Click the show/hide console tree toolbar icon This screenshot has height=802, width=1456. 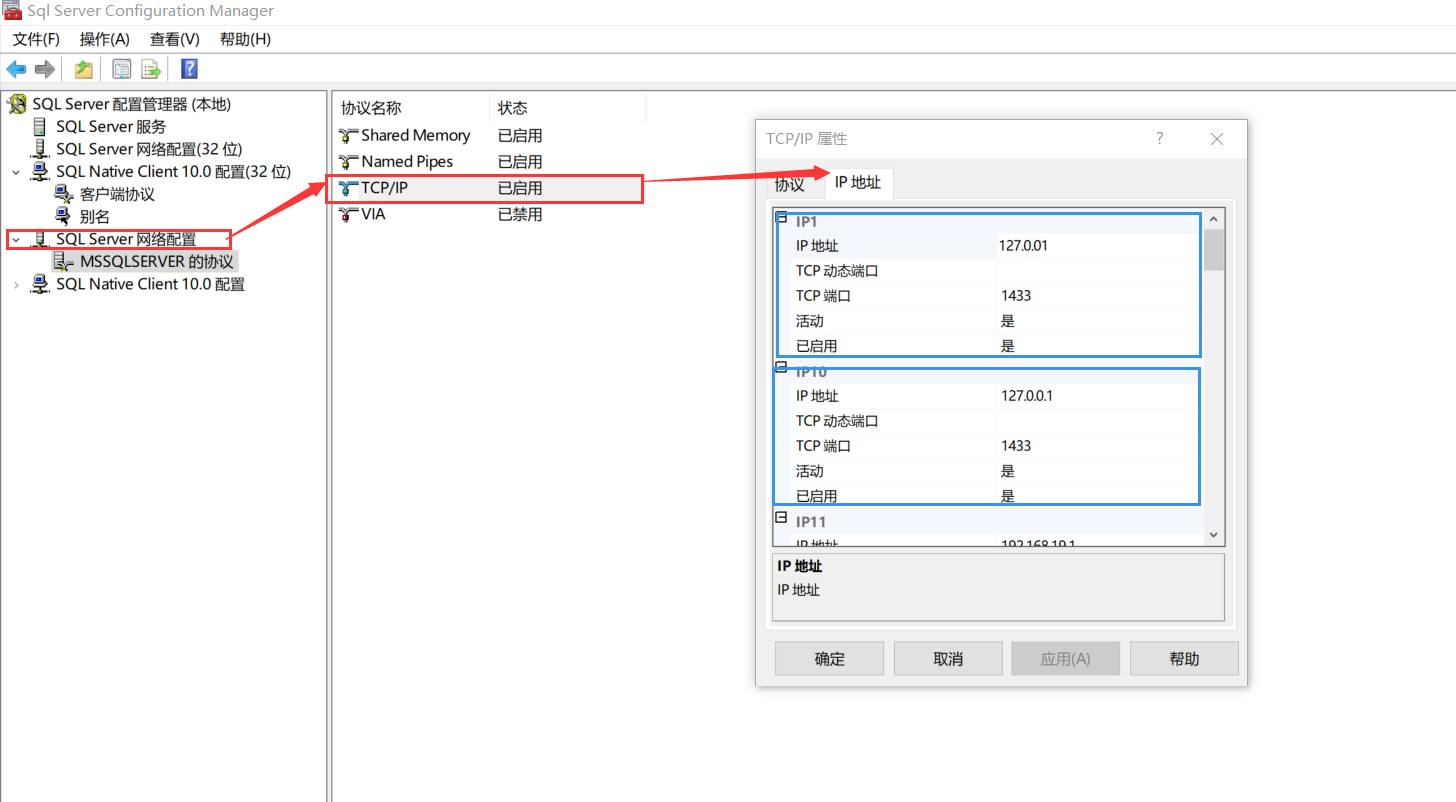121,68
